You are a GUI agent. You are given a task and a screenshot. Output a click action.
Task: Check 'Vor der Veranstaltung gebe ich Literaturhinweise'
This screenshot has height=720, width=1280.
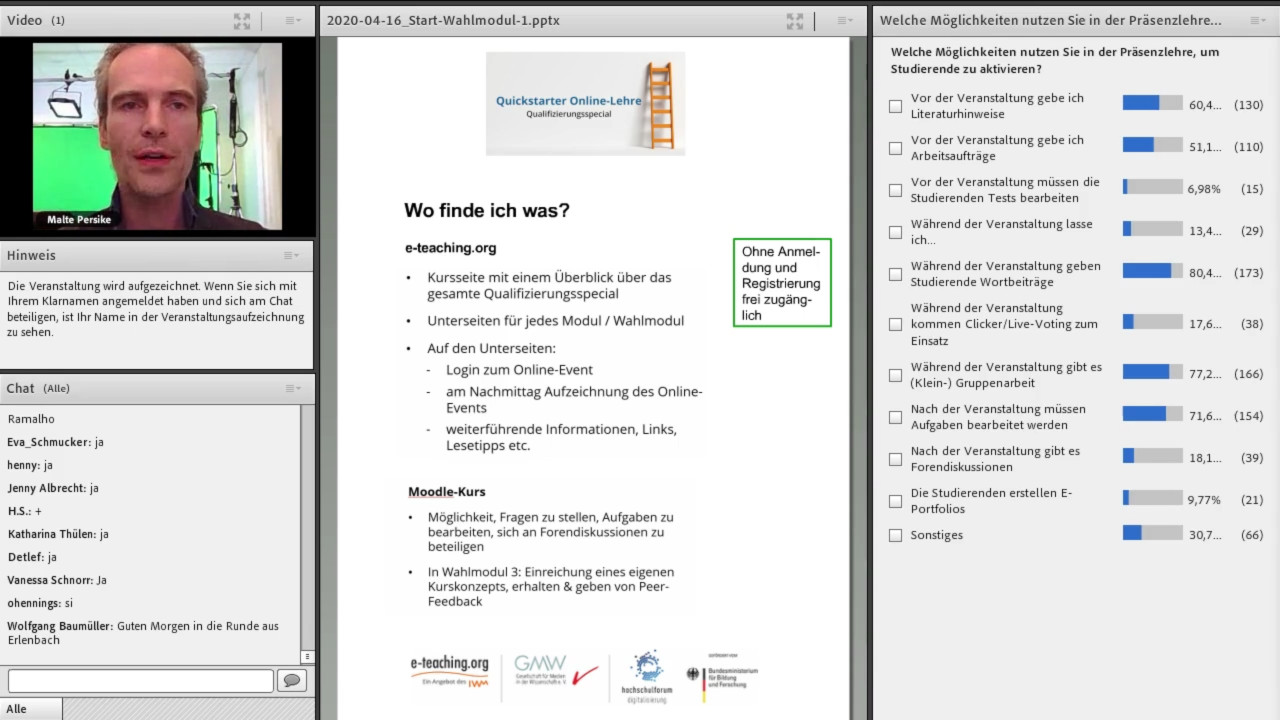click(895, 106)
